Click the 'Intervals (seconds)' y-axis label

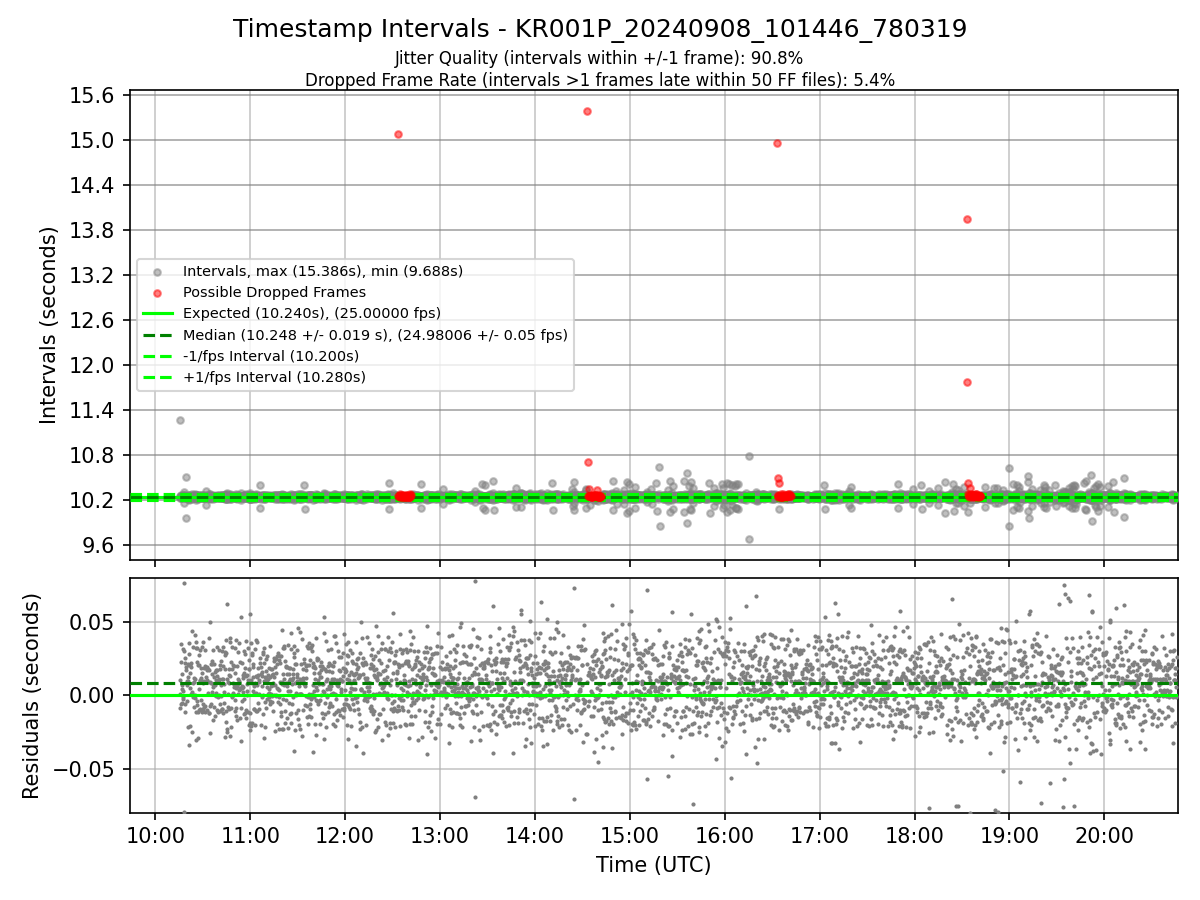(49, 325)
